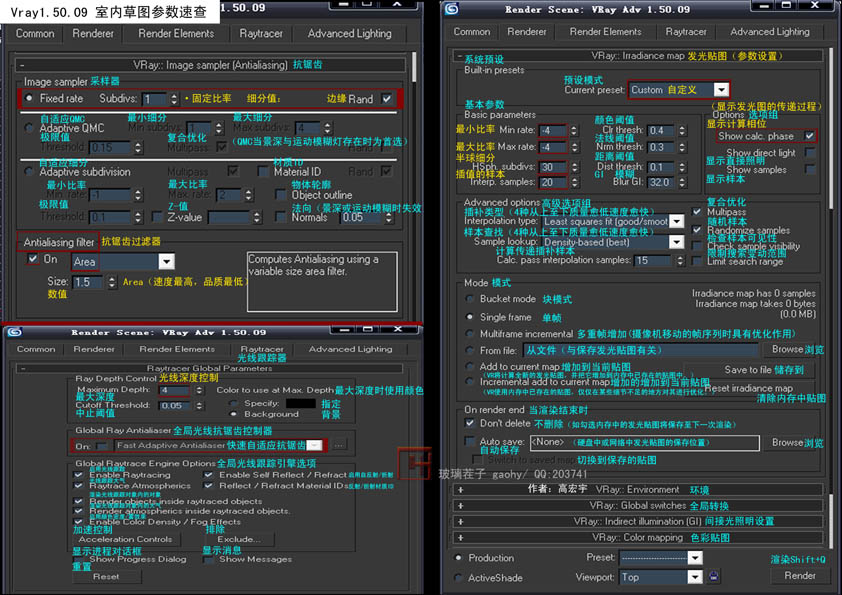The width and height of the screenshot is (842, 595).
Task: Toggle the Global Ray Antialiaser On checkbox
Action: [101, 446]
